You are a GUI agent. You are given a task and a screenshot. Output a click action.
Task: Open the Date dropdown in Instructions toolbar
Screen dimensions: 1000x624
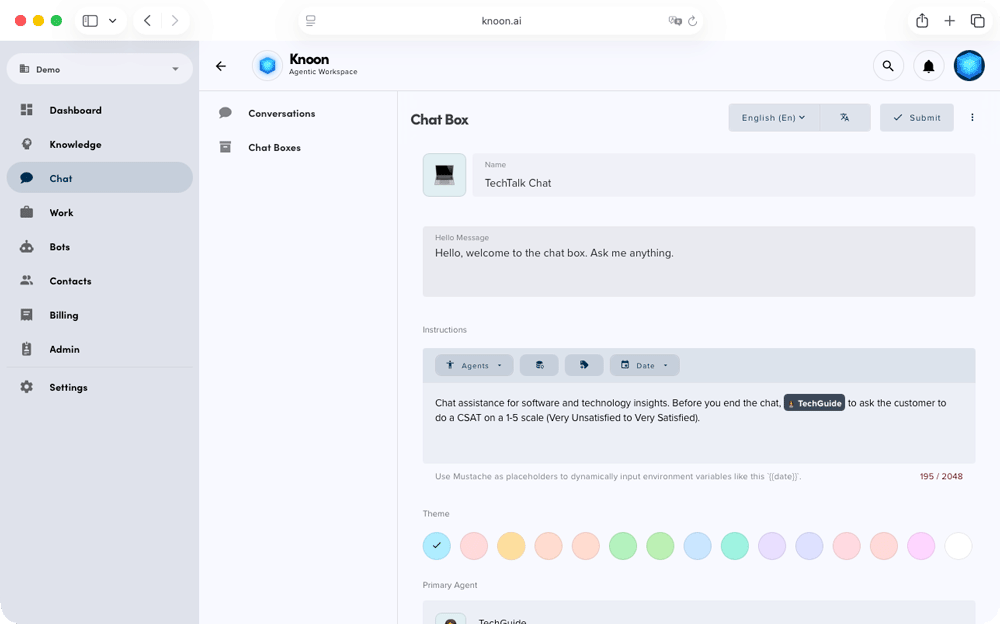click(x=644, y=365)
